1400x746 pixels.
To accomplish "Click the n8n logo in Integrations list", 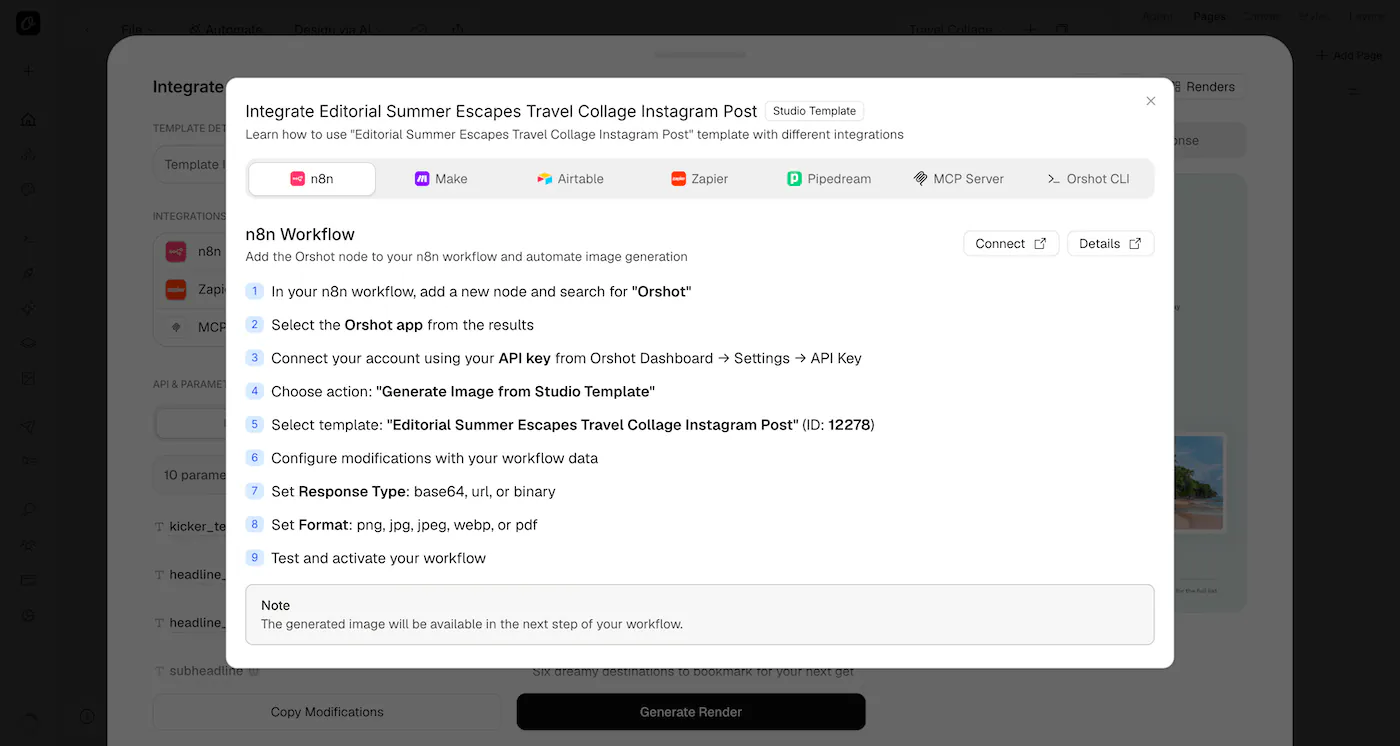I will [176, 252].
